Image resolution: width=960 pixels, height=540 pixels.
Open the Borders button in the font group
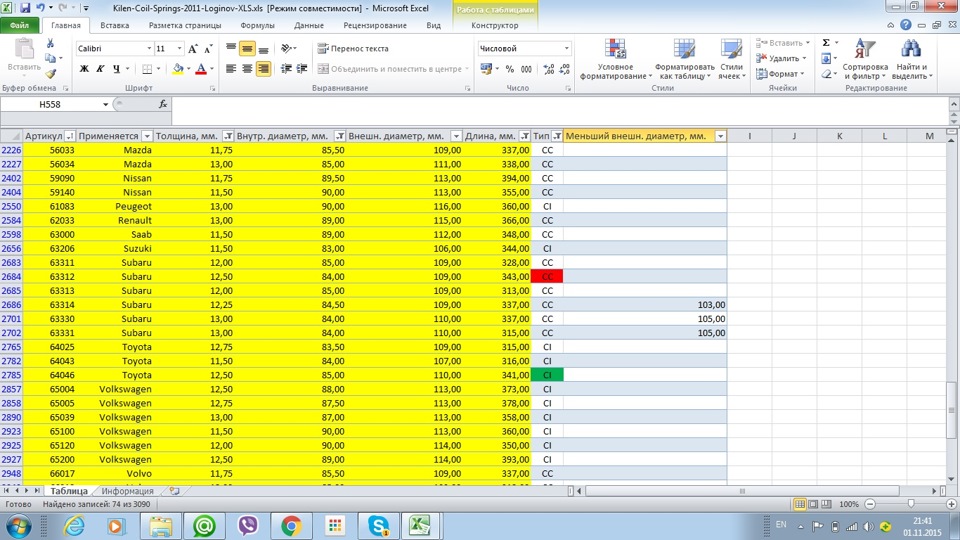point(147,69)
